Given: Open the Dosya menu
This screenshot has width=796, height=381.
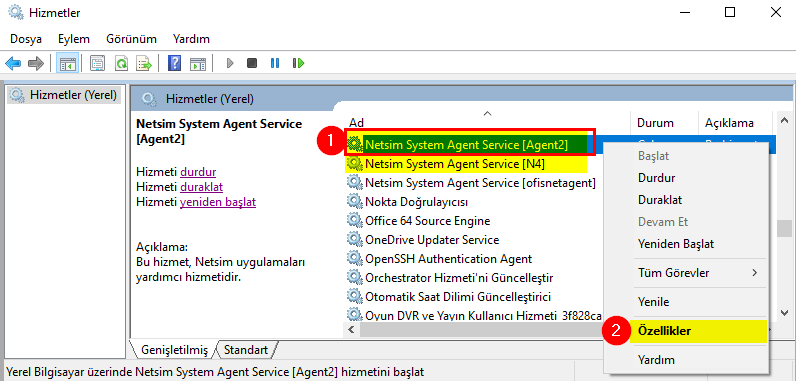Looking at the screenshot, I should (26, 39).
